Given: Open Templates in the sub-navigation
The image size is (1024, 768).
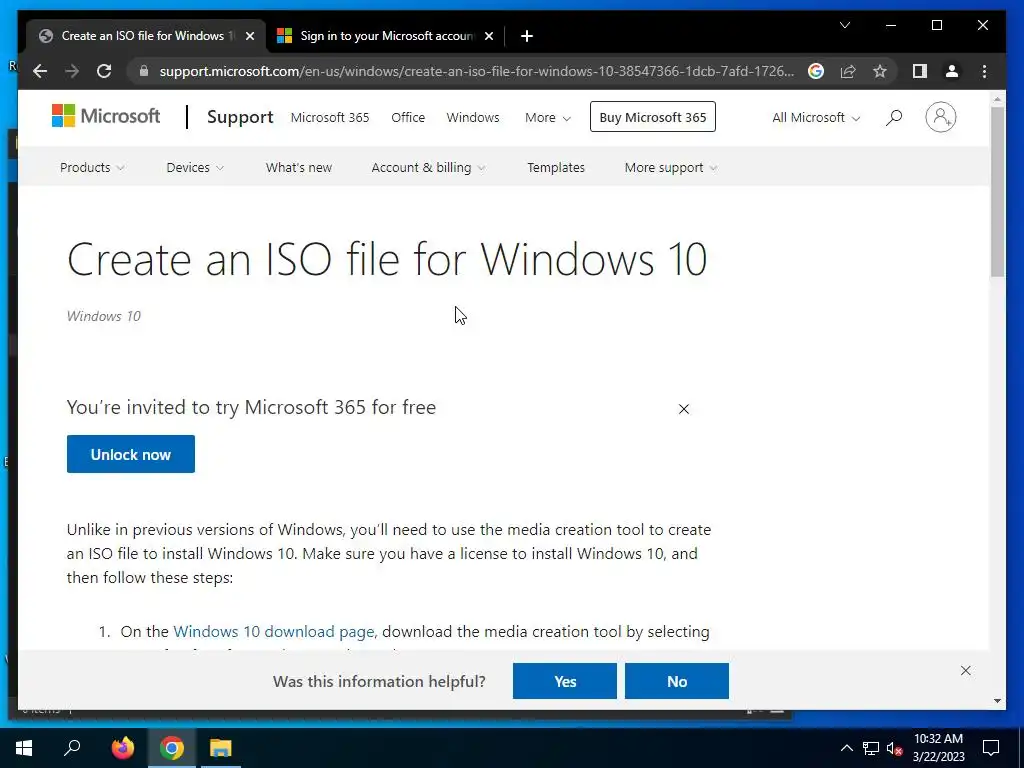Looking at the screenshot, I should (556, 167).
